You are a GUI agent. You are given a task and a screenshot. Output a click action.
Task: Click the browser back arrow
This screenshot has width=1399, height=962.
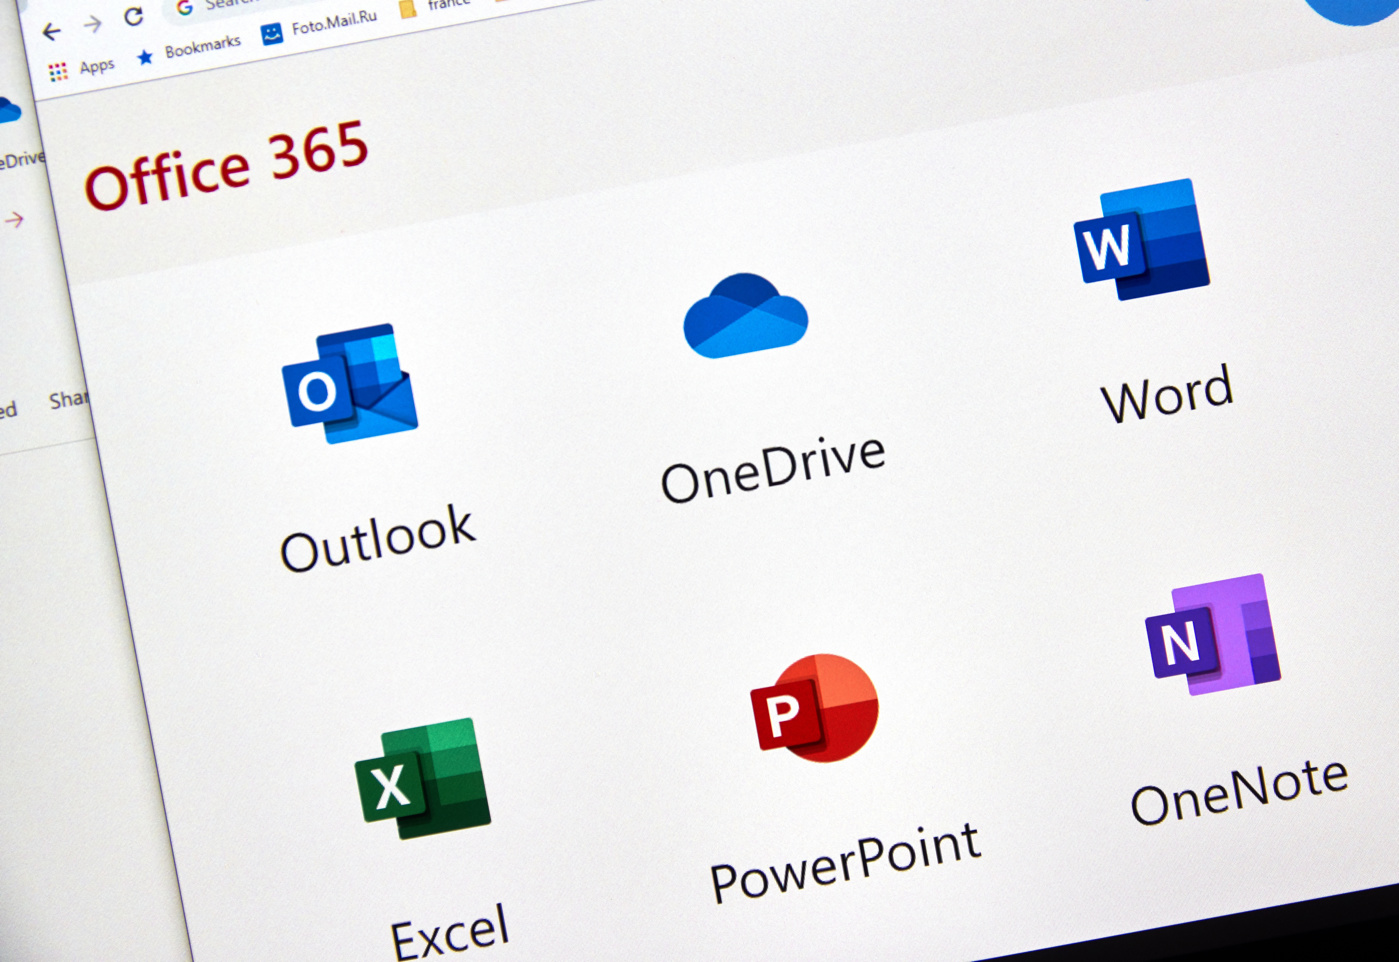51,32
